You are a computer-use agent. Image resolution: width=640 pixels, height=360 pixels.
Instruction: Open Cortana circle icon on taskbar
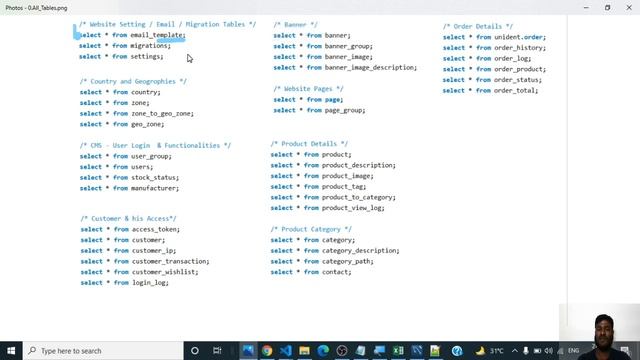coord(195,351)
